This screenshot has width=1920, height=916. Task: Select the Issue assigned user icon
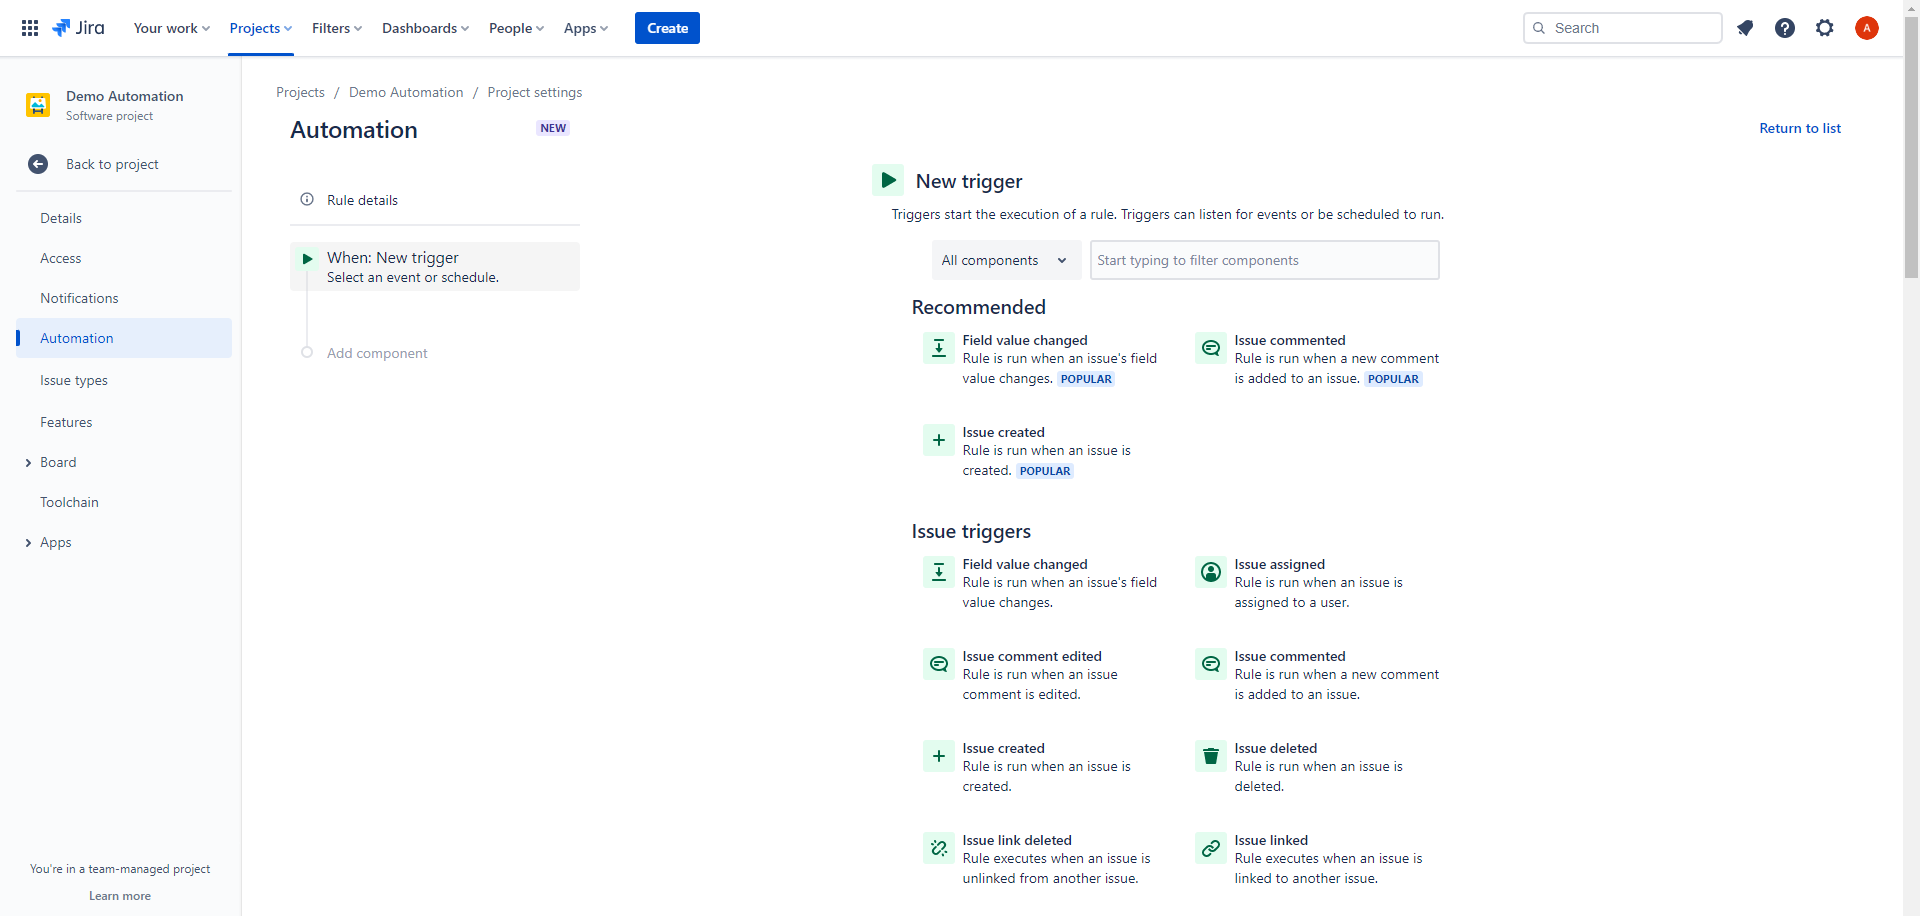tap(1210, 572)
